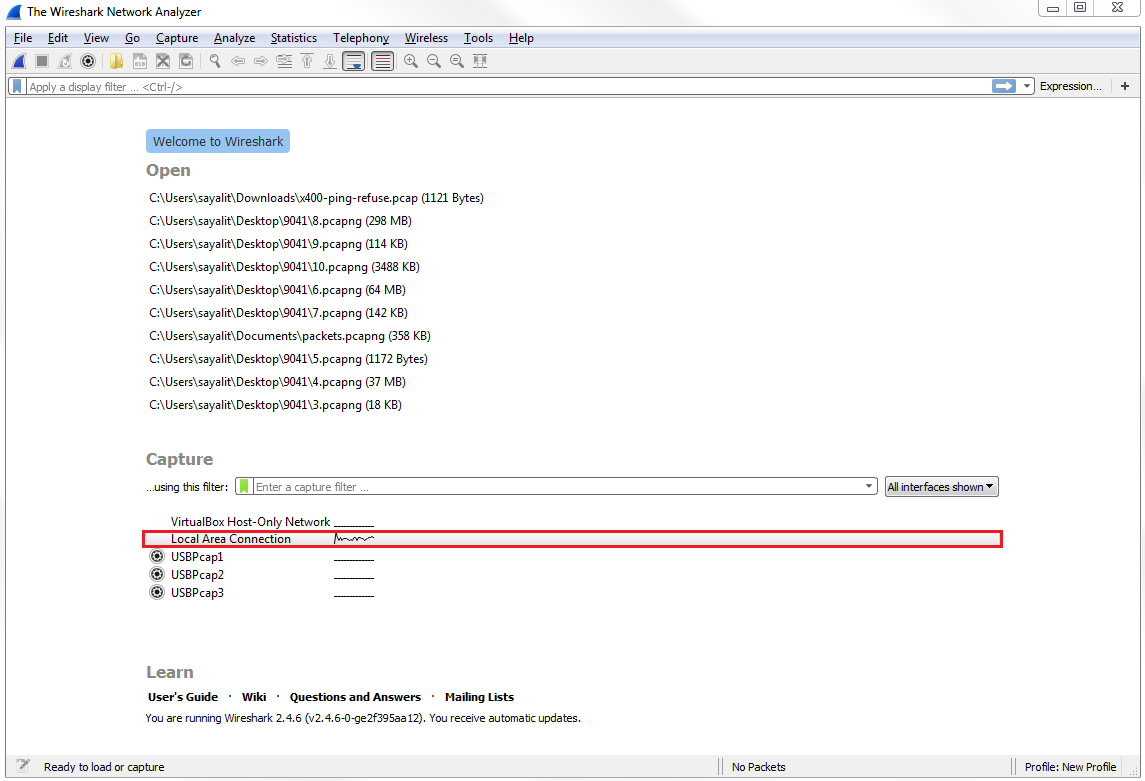Open the Statistics menu

point(294,38)
